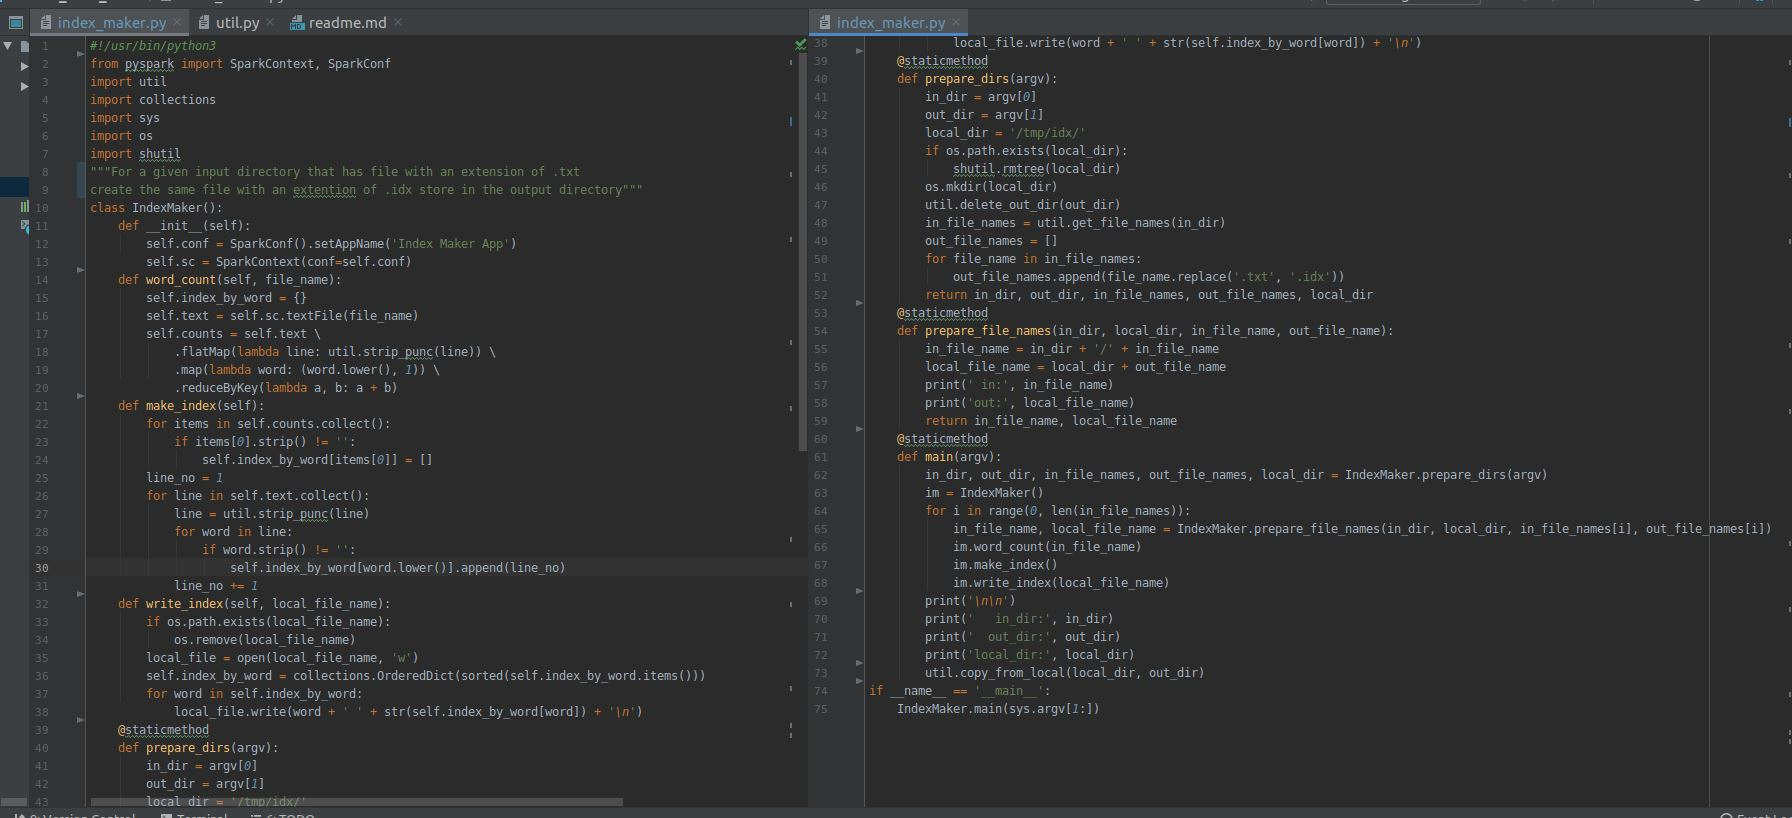Image resolution: width=1792 pixels, height=818 pixels.
Task: Click the 'import collections' line
Action: pyautogui.click(x=153, y=100)
